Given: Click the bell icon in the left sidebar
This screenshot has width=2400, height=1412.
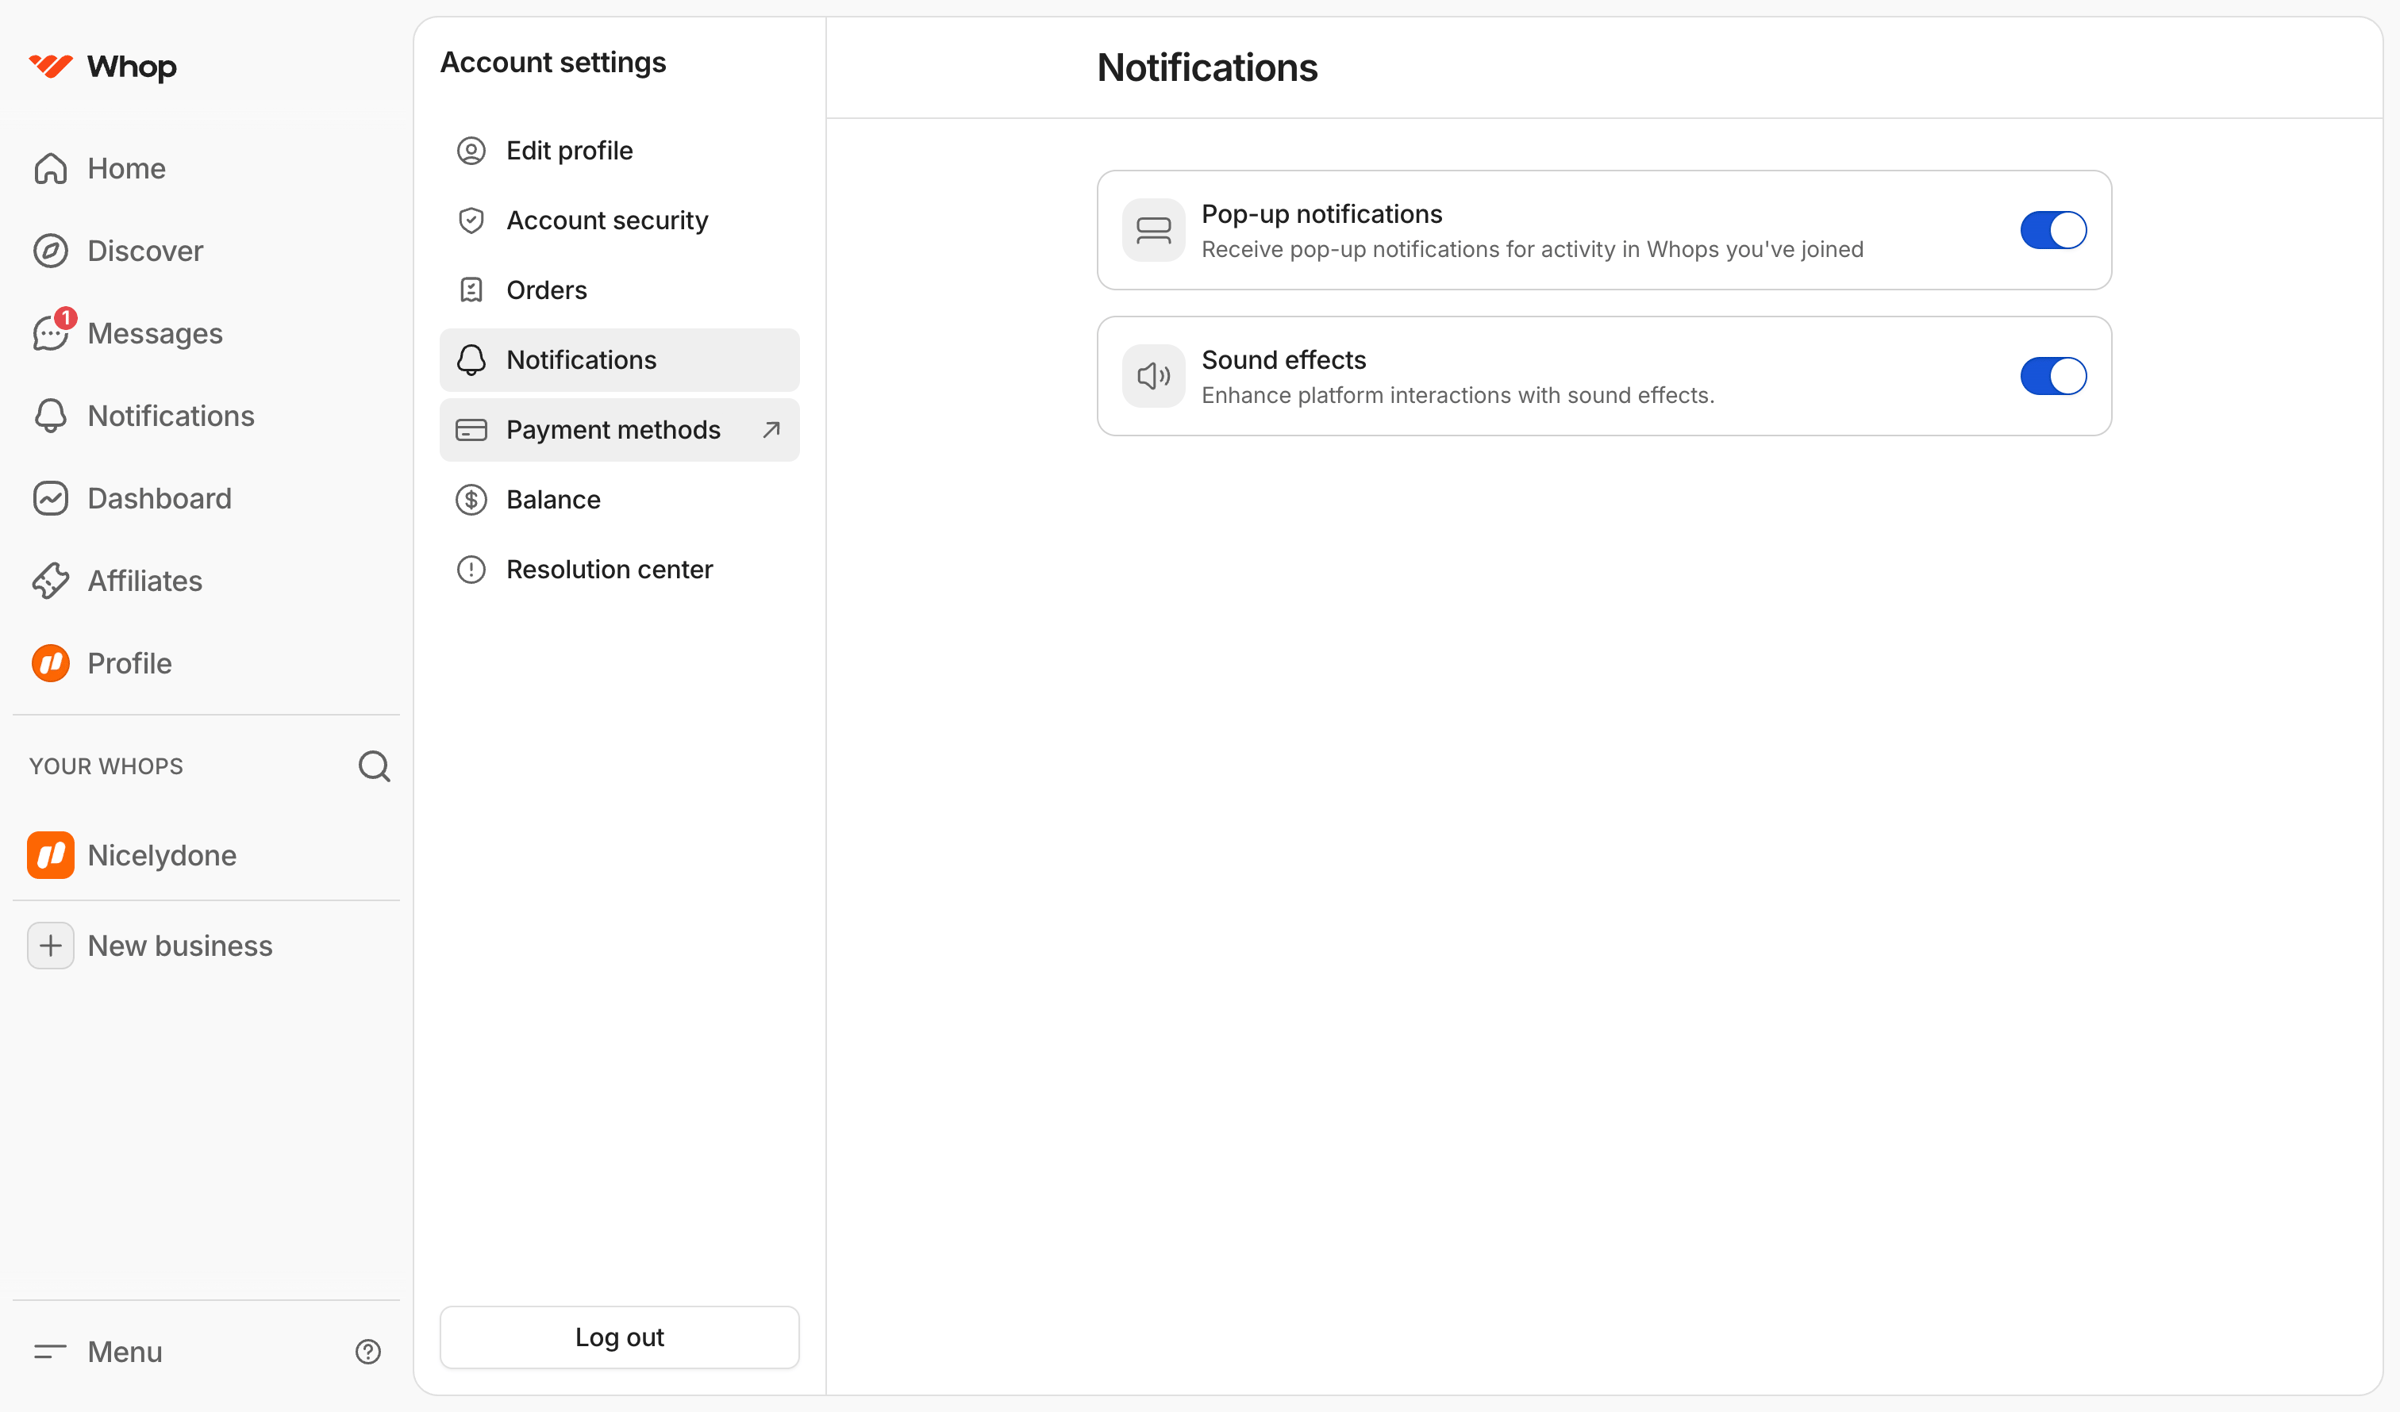Looking at the screenshot, I should [50, 416].
